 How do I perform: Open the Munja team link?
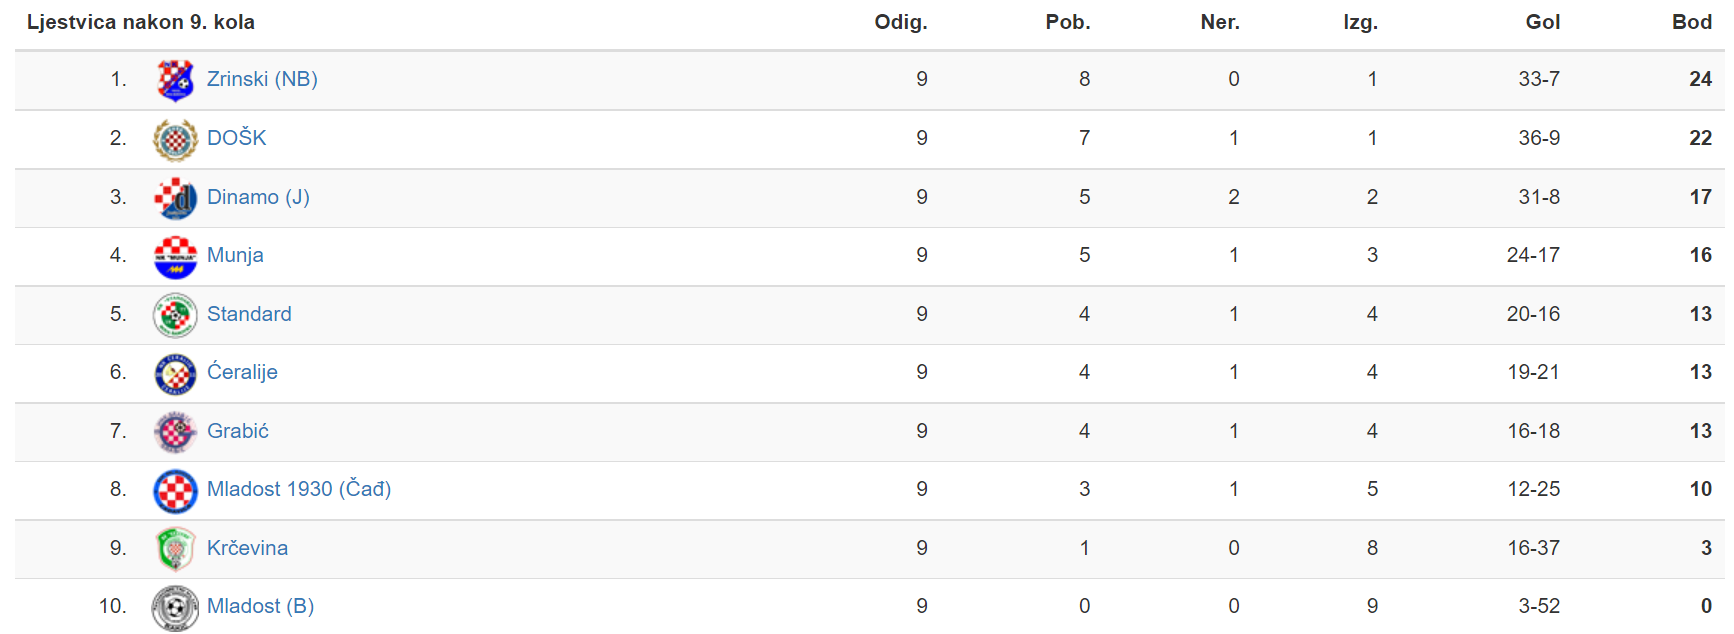tap(235, 255)
